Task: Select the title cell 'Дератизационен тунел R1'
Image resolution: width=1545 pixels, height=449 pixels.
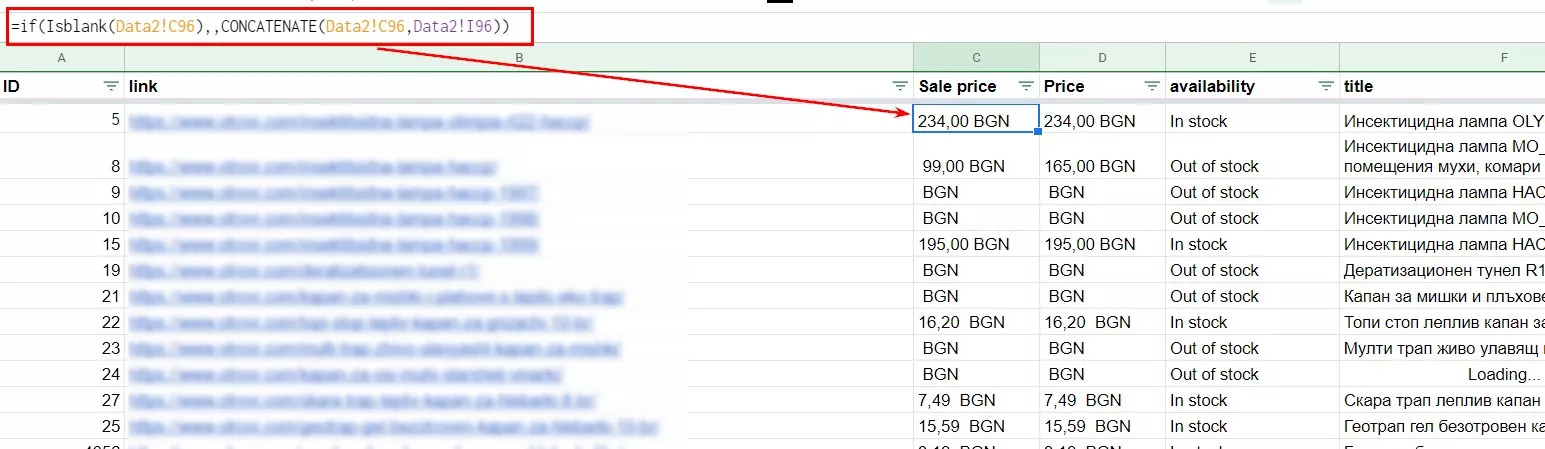Action: (x=1442, y=270)
